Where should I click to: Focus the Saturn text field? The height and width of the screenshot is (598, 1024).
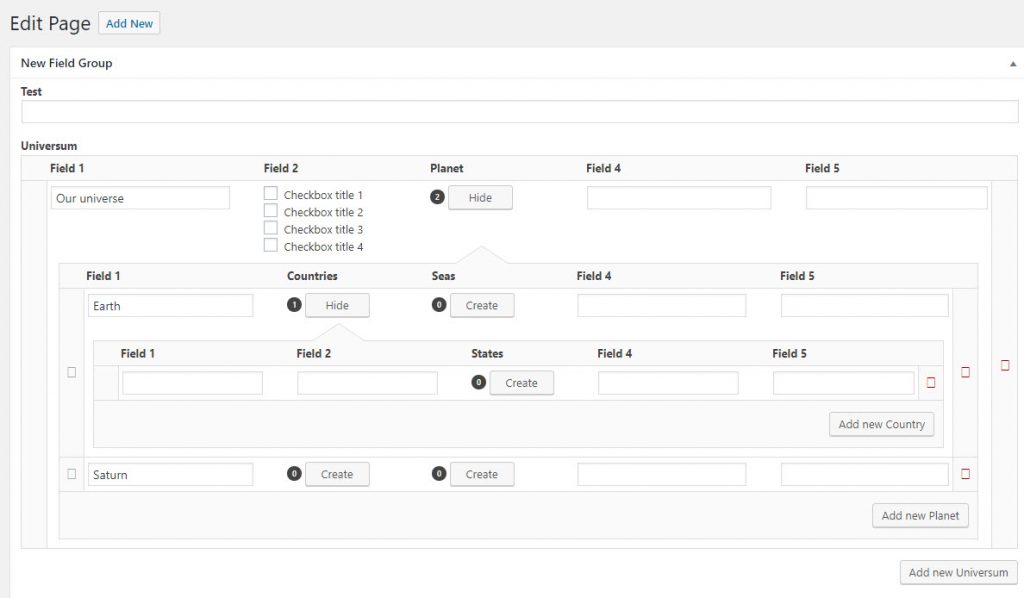(x=170, y=475)
